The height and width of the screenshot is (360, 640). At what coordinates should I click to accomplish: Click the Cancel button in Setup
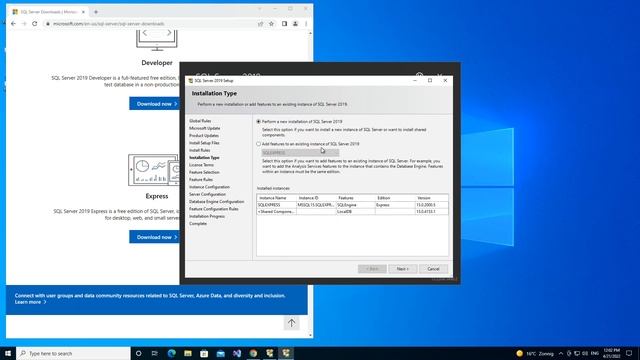[x=433, y=269]
